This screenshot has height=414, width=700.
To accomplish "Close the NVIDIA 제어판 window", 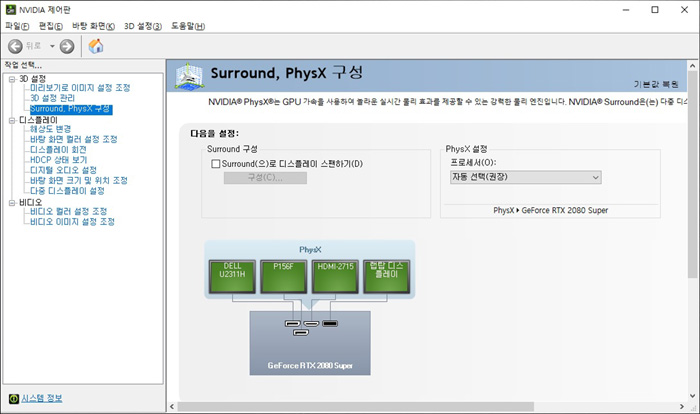I will pos(684,9).
